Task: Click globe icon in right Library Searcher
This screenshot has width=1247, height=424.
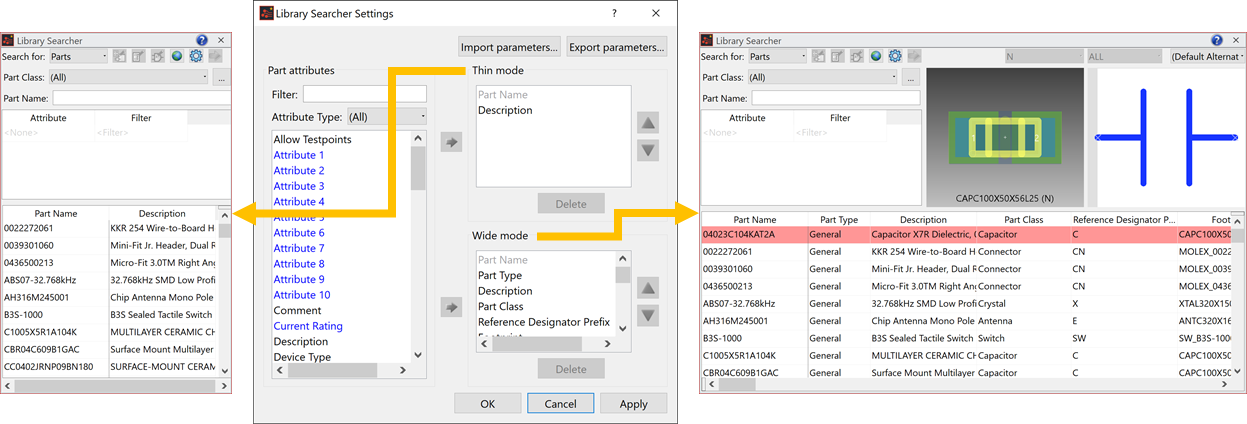Action: click(876, 56)
